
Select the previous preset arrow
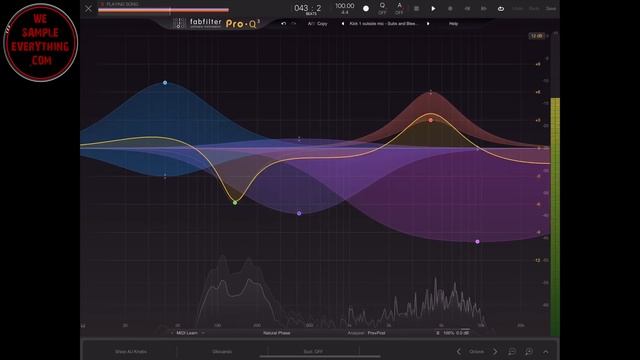tap(342, 24)
